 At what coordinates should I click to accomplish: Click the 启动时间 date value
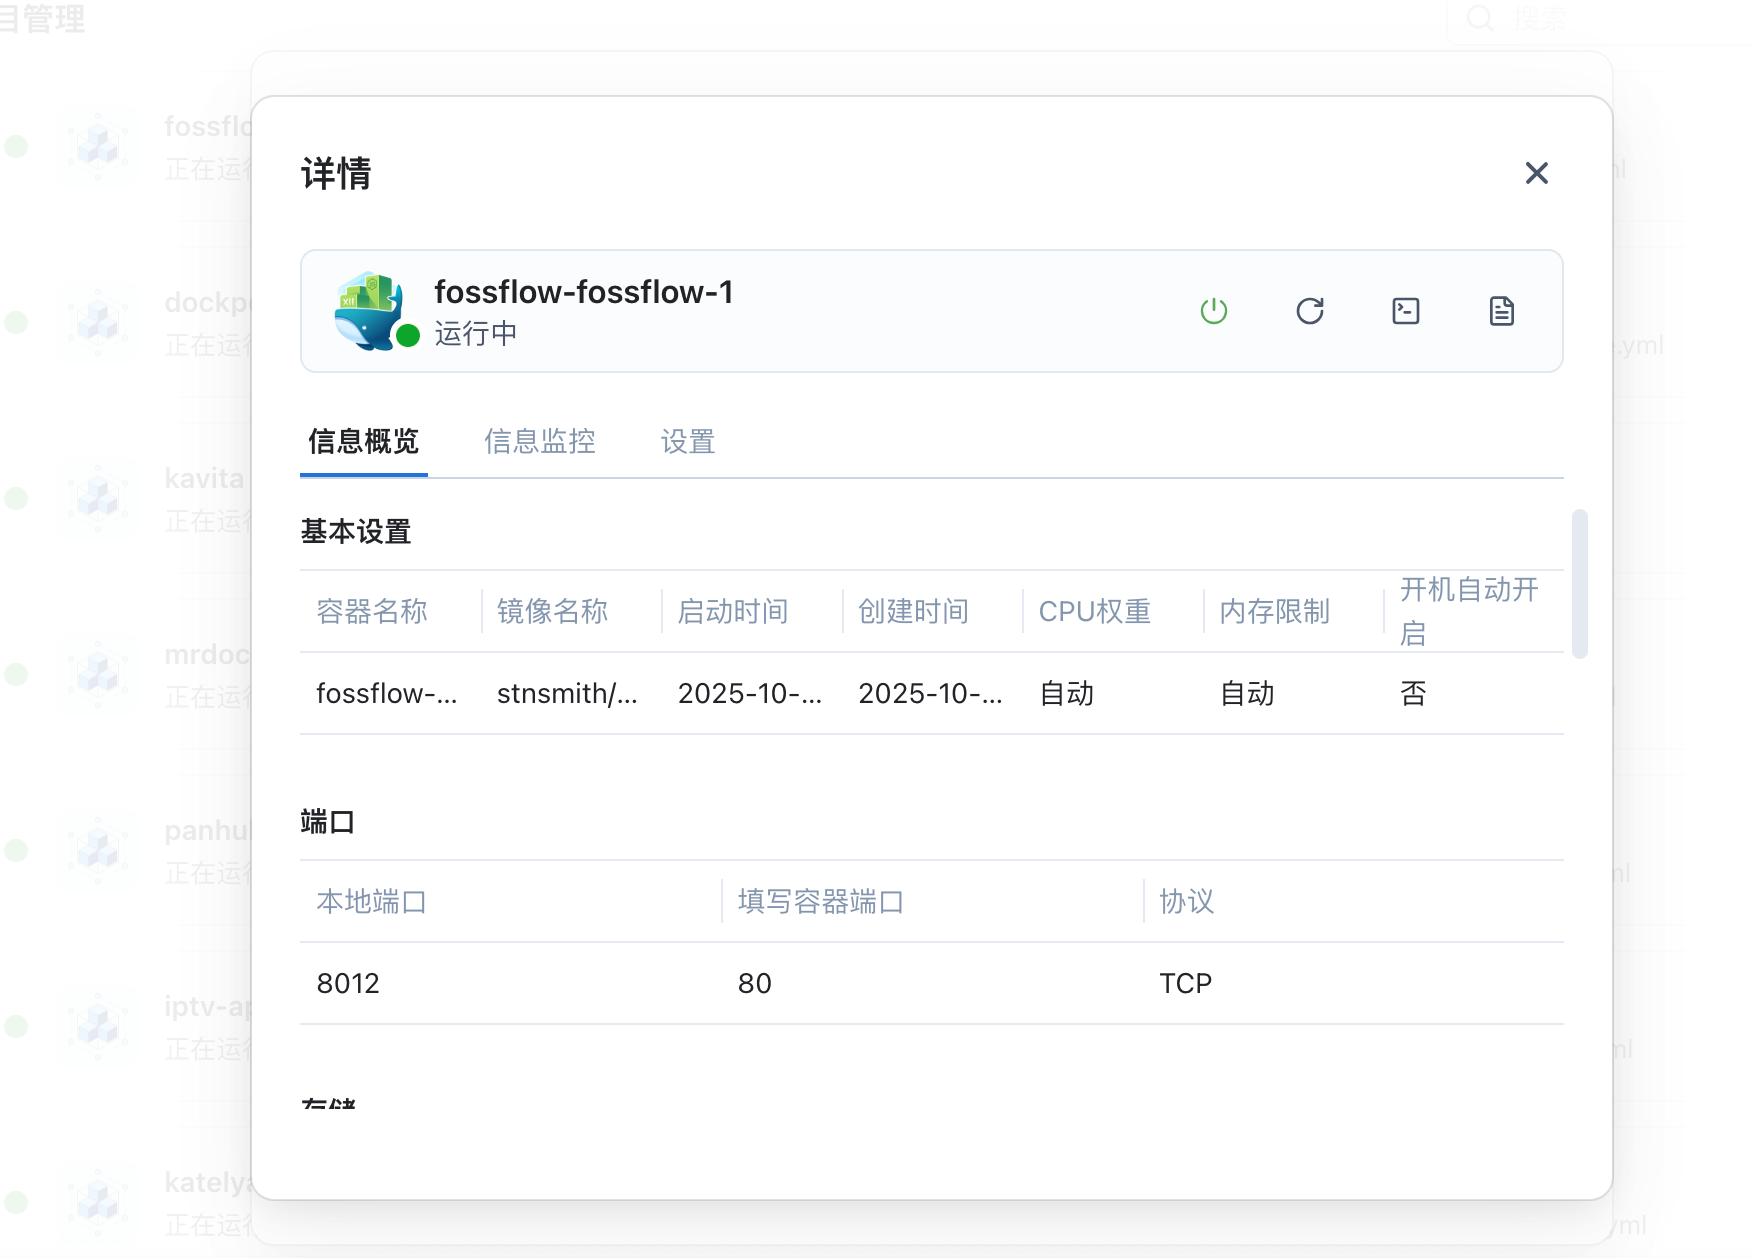(749, 693)
